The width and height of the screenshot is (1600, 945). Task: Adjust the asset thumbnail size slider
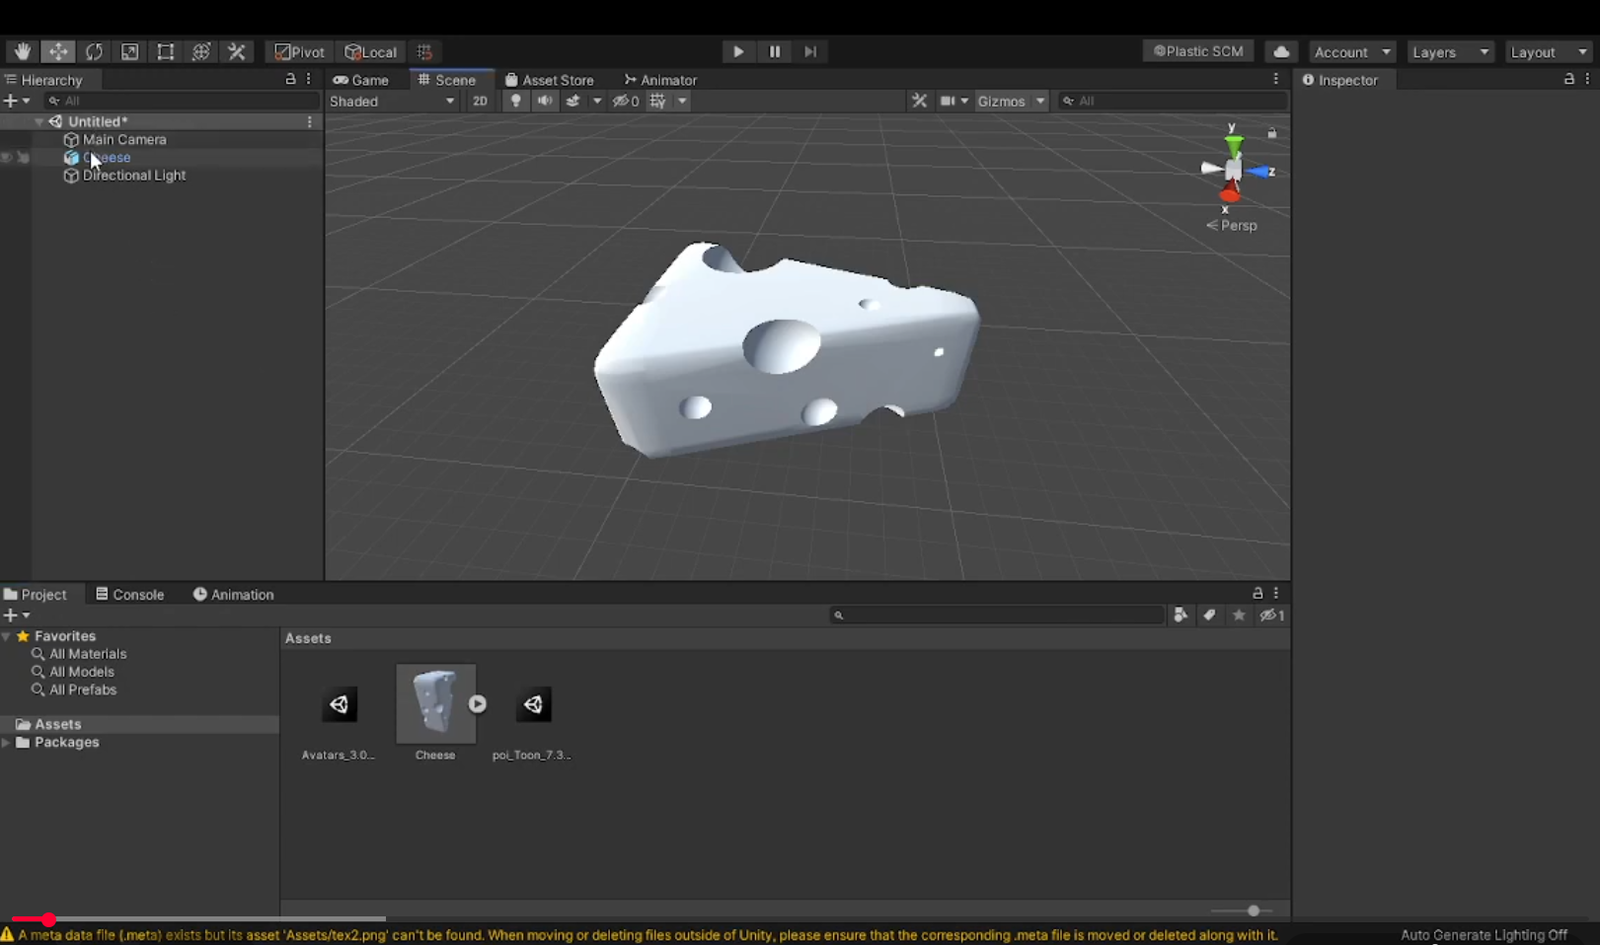tap(1253, 911)
